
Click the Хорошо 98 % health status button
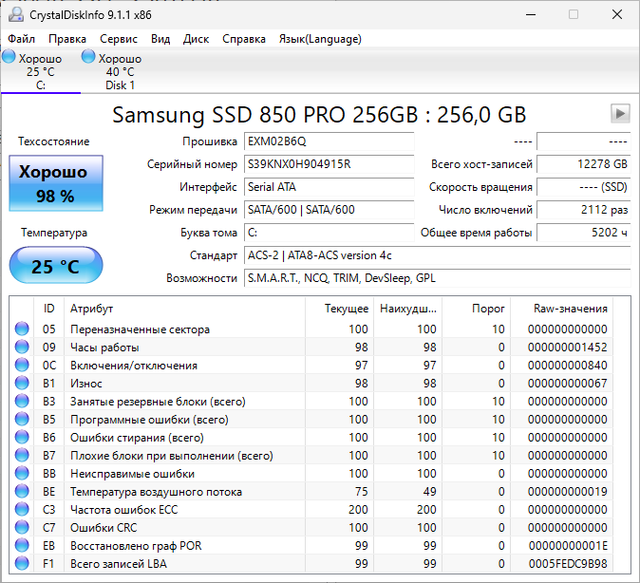[56, 183]
